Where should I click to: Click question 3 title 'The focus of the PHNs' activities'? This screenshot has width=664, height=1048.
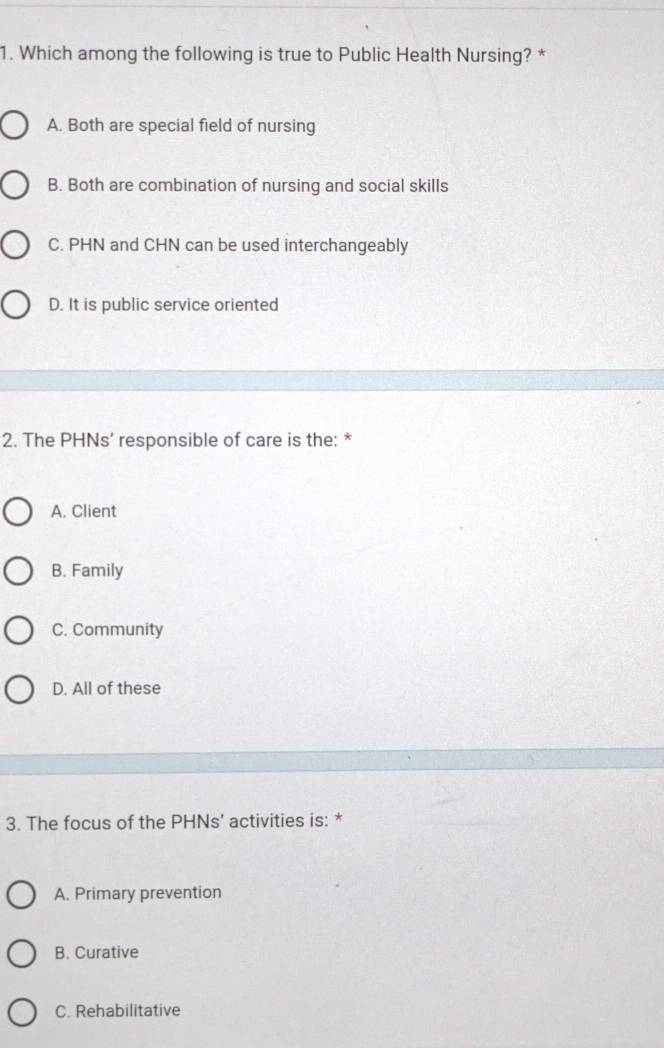pos(175,821)
